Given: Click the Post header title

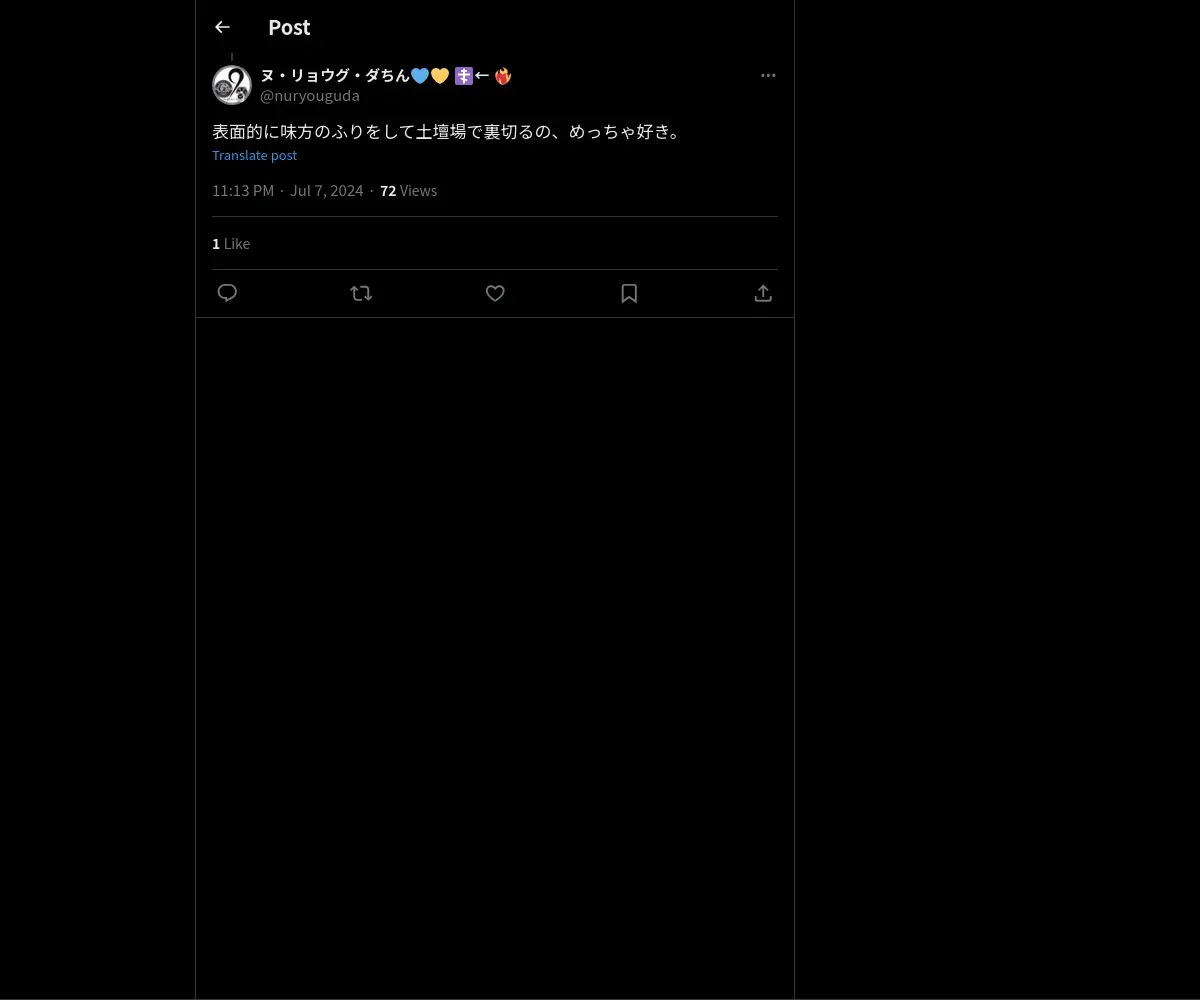Looking at the screenshot, I should coord(289,27).
